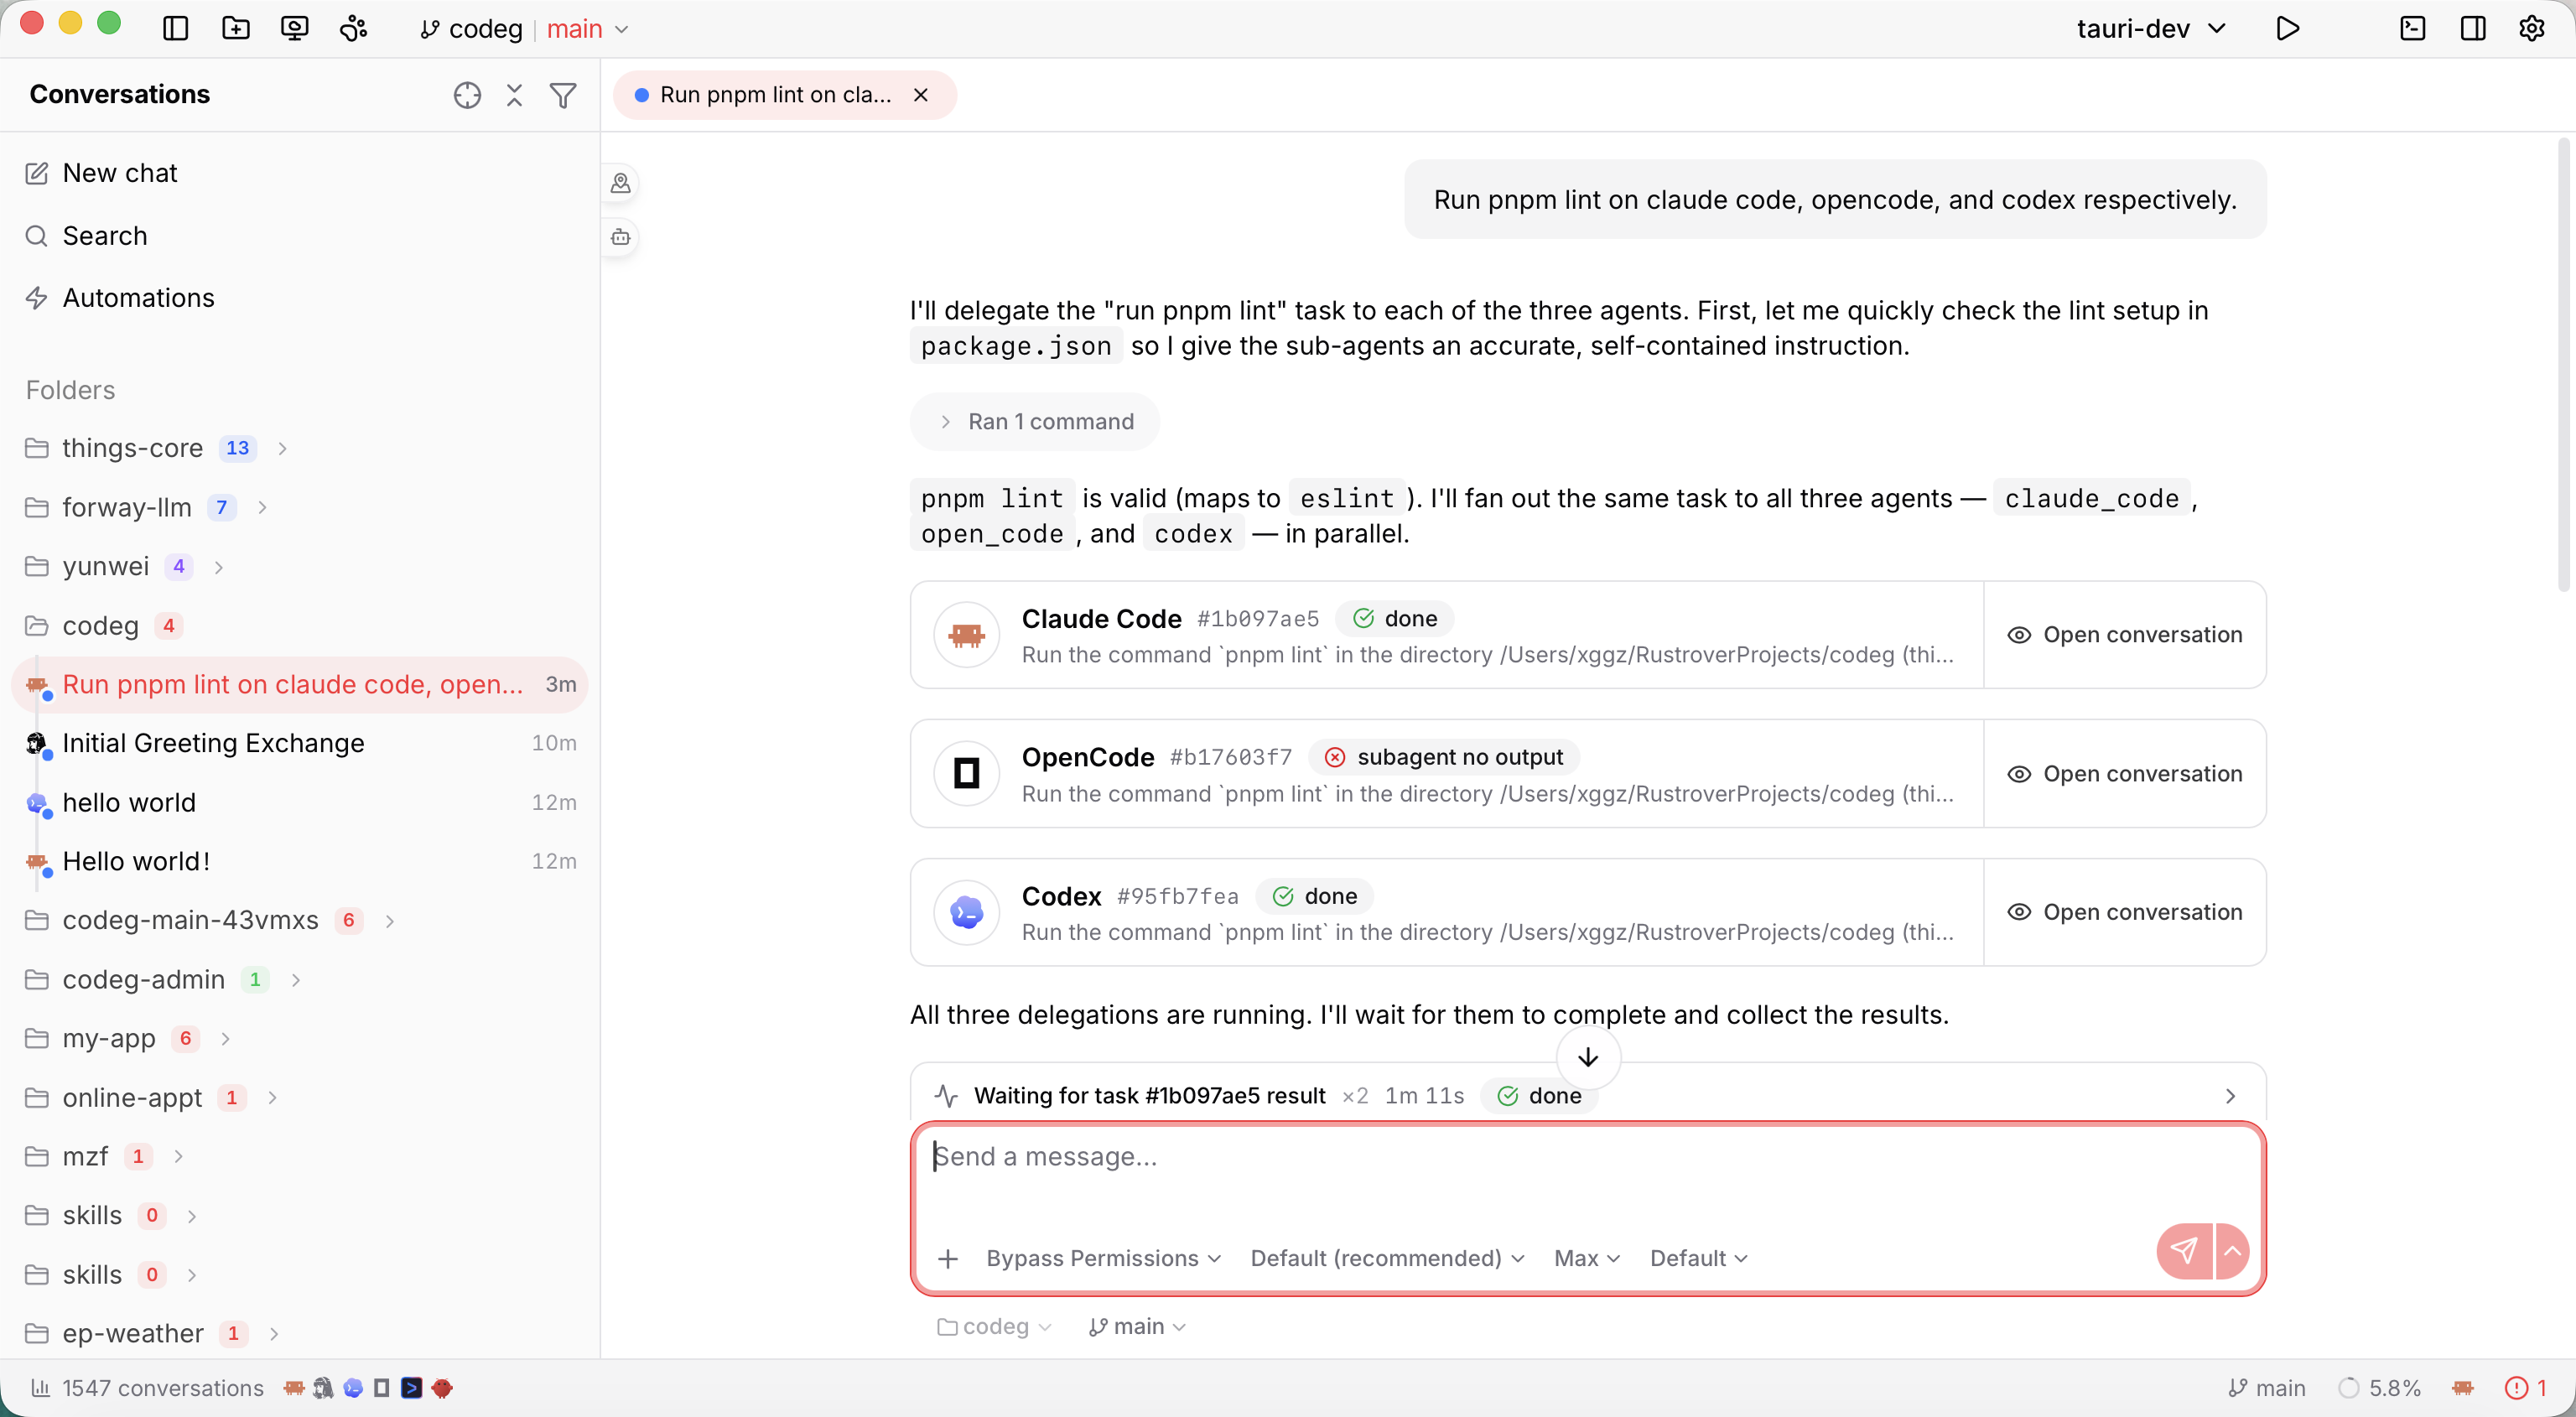Open the tauri-dev configuration dropdown
The image size is (2576, 1417).
2151,29
